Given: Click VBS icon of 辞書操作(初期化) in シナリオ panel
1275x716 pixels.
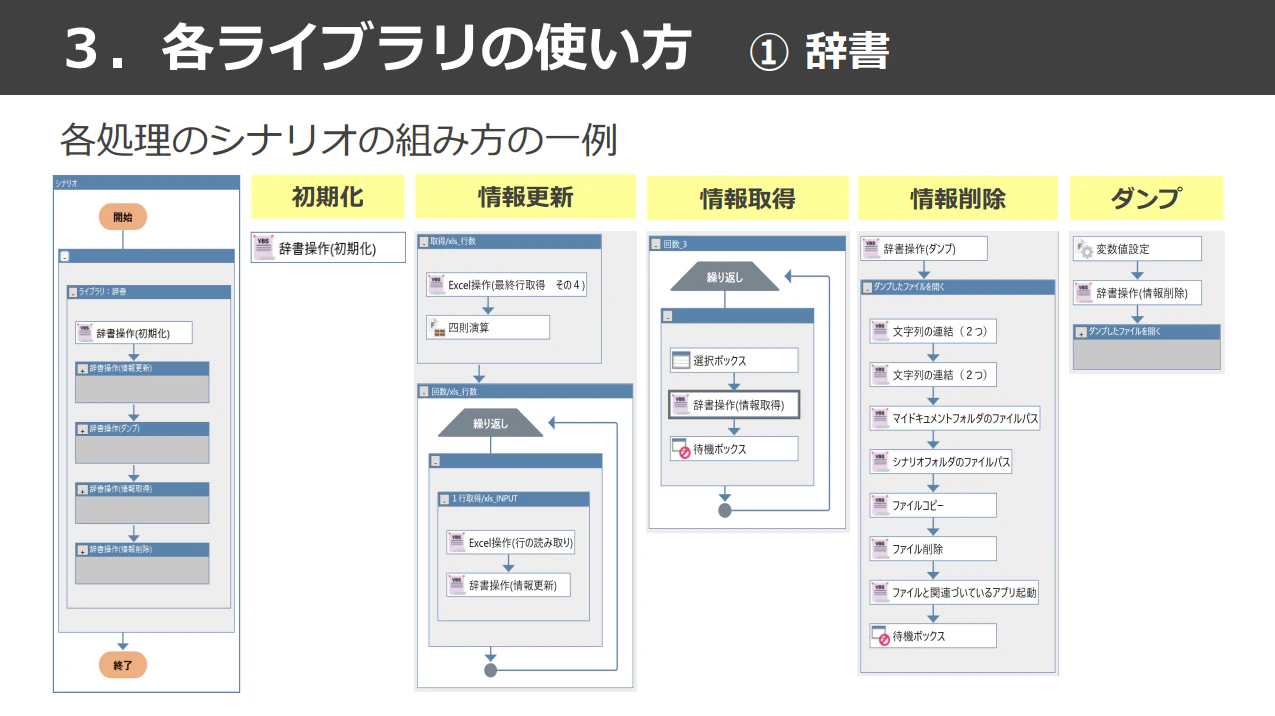Looking at the screenshot, I should [x=85, y=333].
